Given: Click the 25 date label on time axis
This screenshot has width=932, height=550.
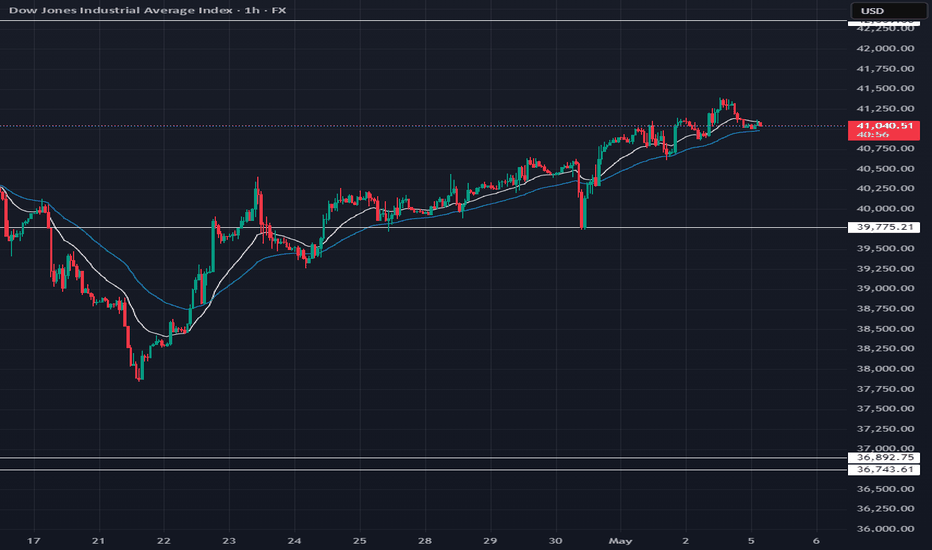Looking at the screenshot, I should 359,540.
